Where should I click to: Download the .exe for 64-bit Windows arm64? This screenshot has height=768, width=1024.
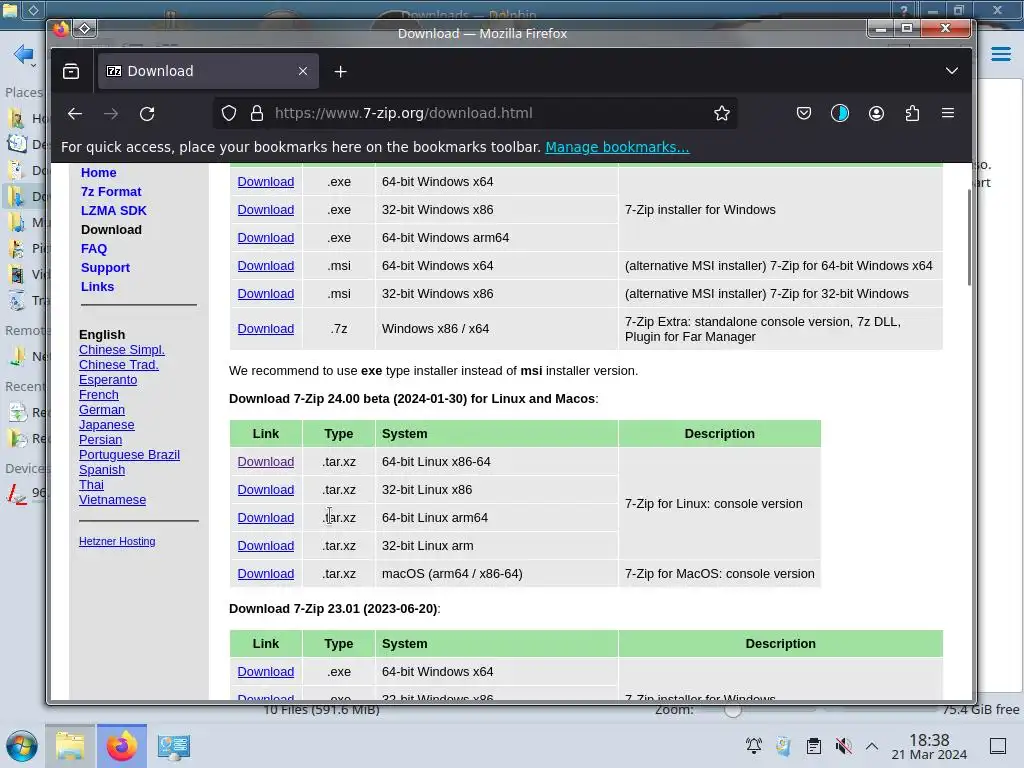point(266,238)
